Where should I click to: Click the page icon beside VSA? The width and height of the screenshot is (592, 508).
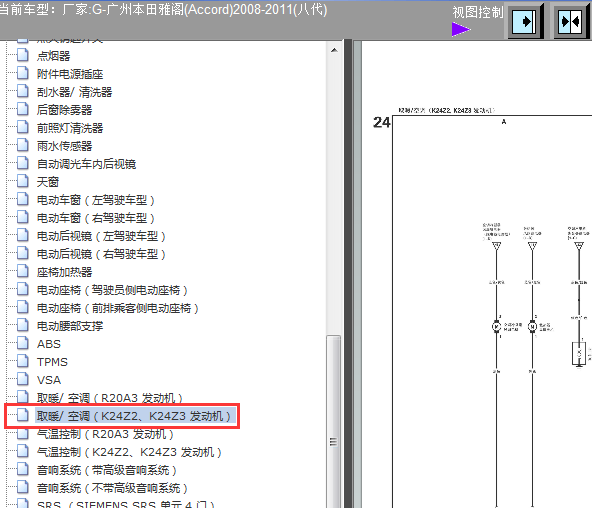tap(23, 379)
